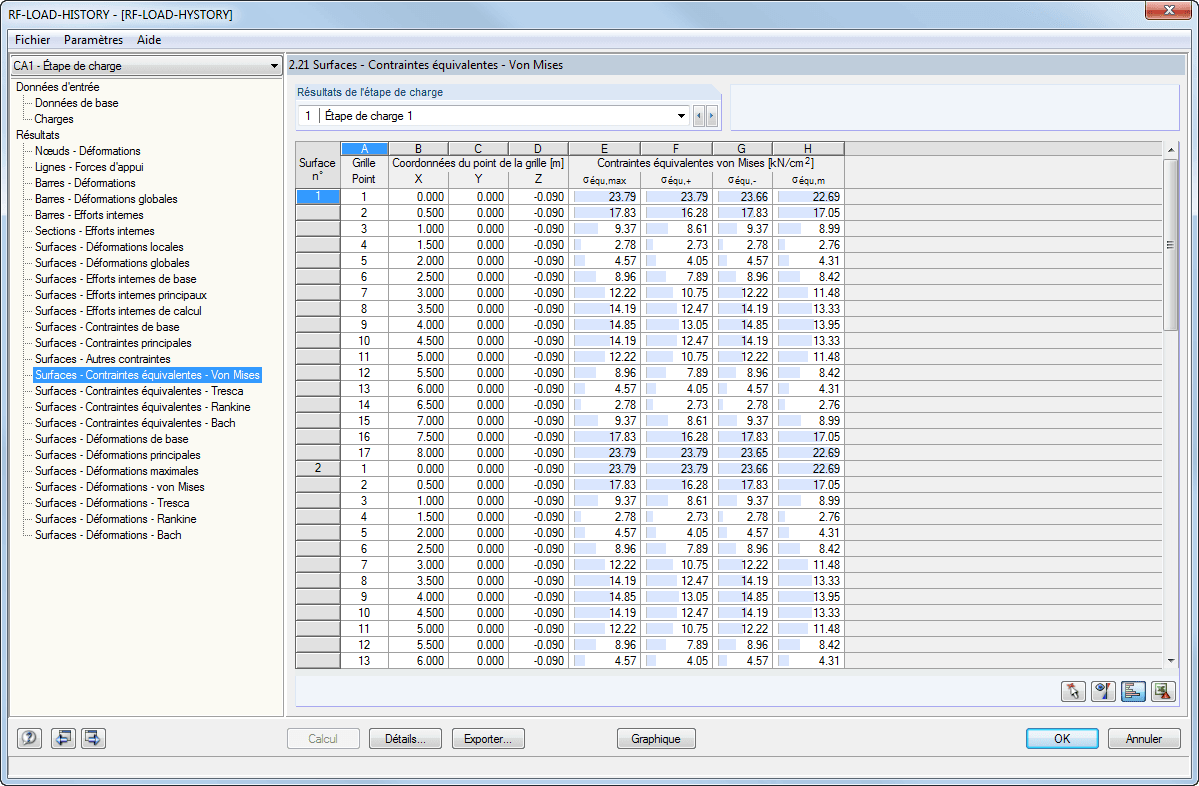
Task: Open the Étape de charge 1 combo box
Action: coord(493,116)
